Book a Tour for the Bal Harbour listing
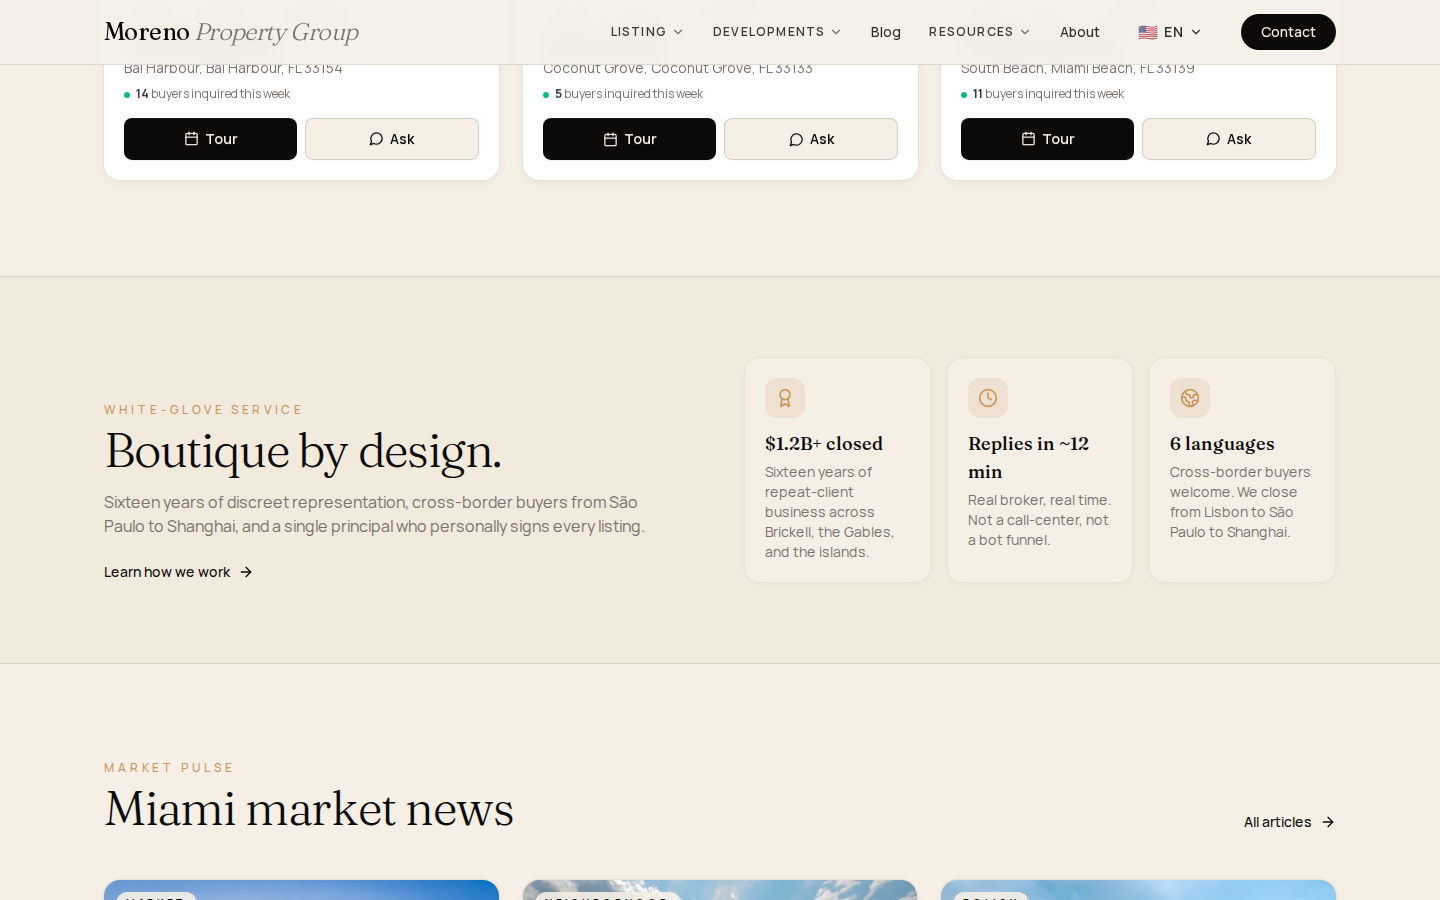The height and width of the screenshot is (900, 1440). coord(210,139)
